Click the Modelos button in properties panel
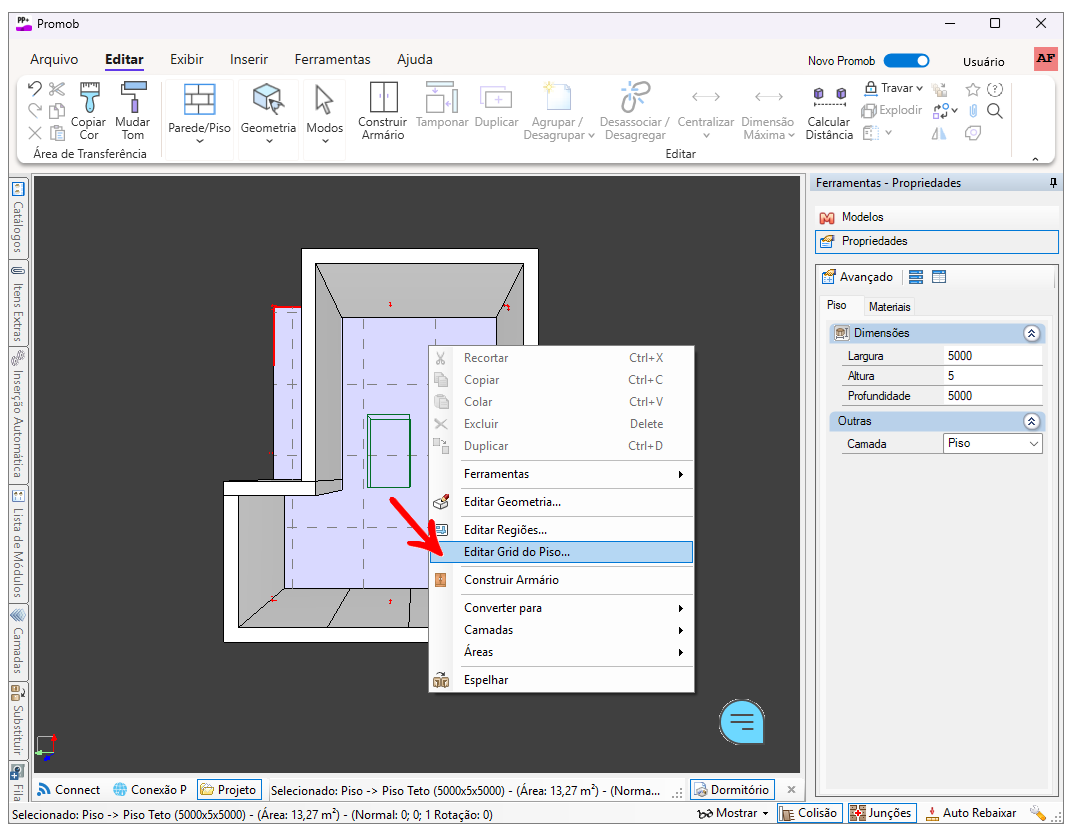 pos(862,217)
